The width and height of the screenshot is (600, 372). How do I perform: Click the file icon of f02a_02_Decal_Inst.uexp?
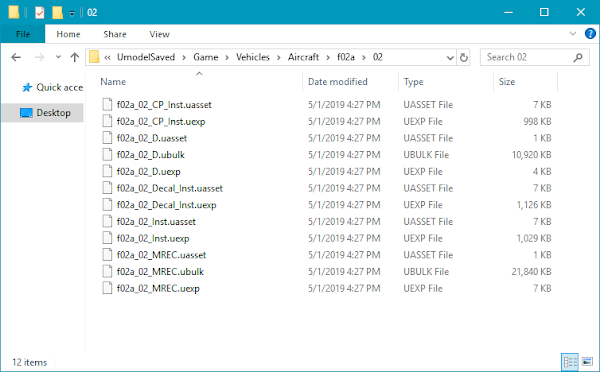click(107, 205)
